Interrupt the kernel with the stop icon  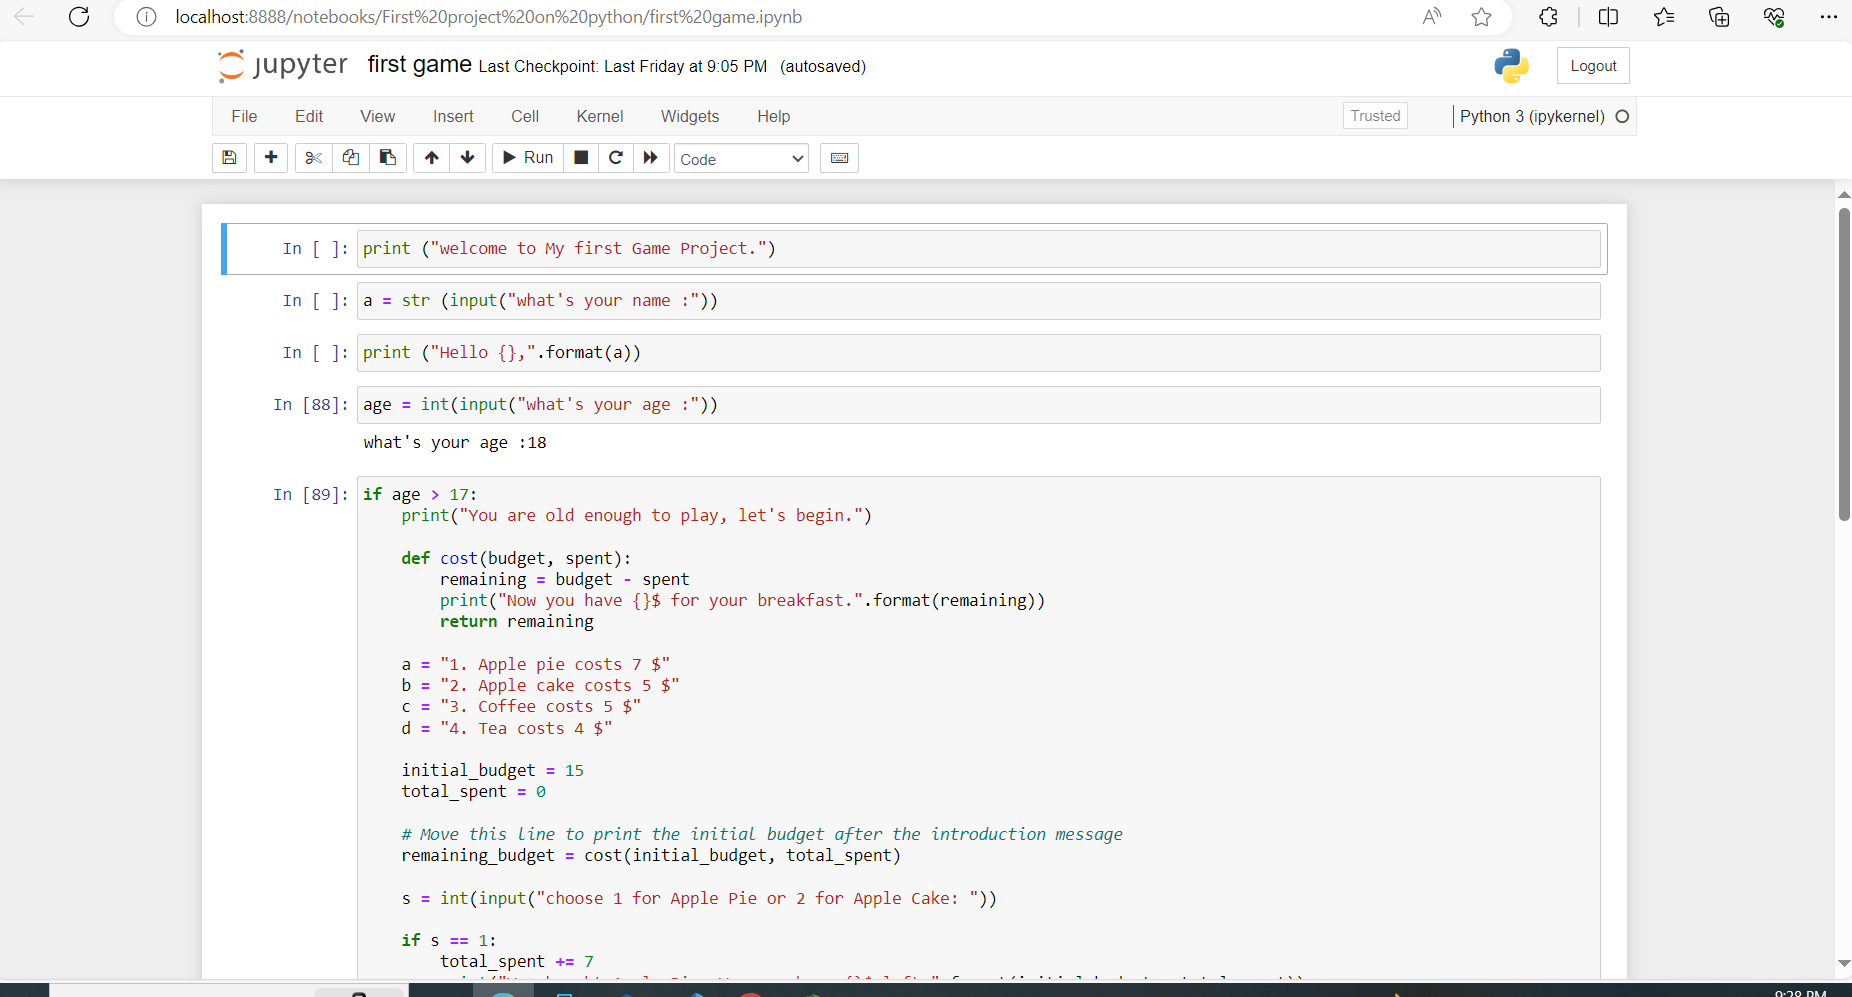[x=581, y=158]
